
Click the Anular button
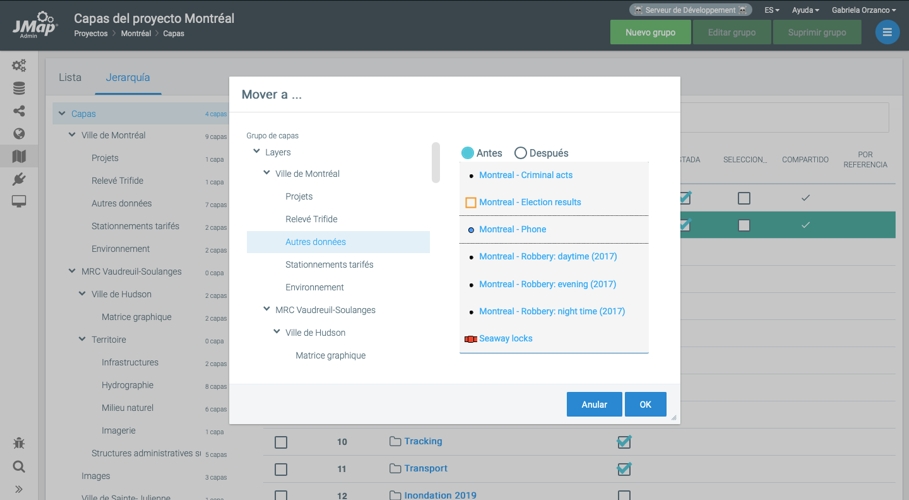tap(594, 404)
